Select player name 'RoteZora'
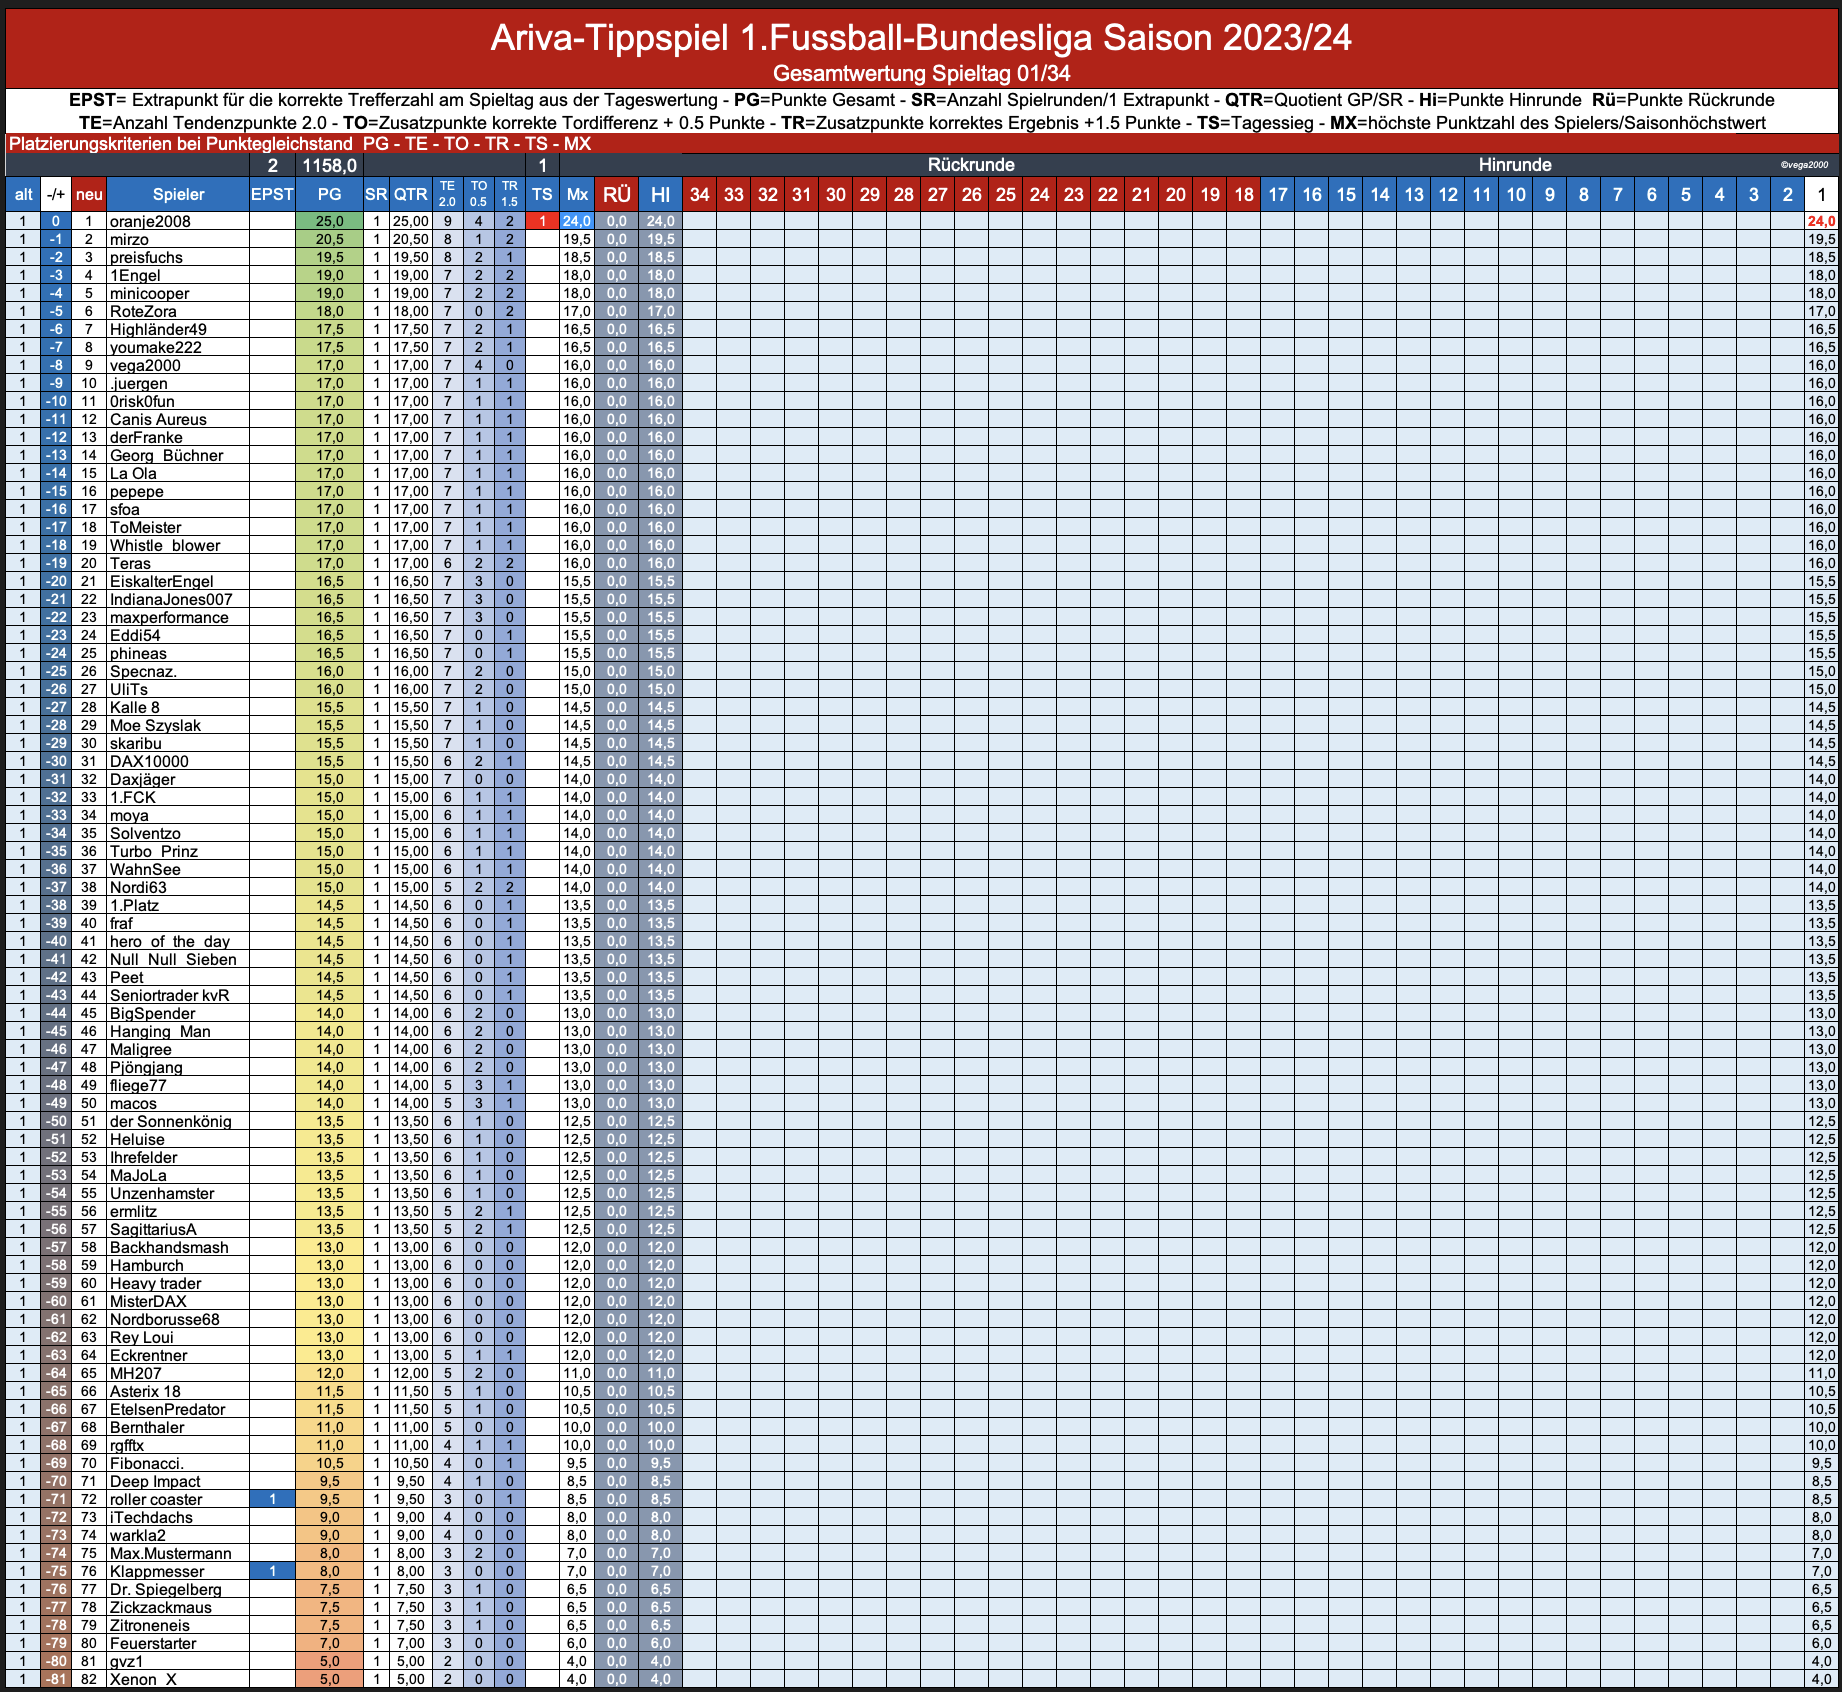Image resolution: width=1842 pixels, height=1692 pixels. pyautogui.click(x=143, y=311)
